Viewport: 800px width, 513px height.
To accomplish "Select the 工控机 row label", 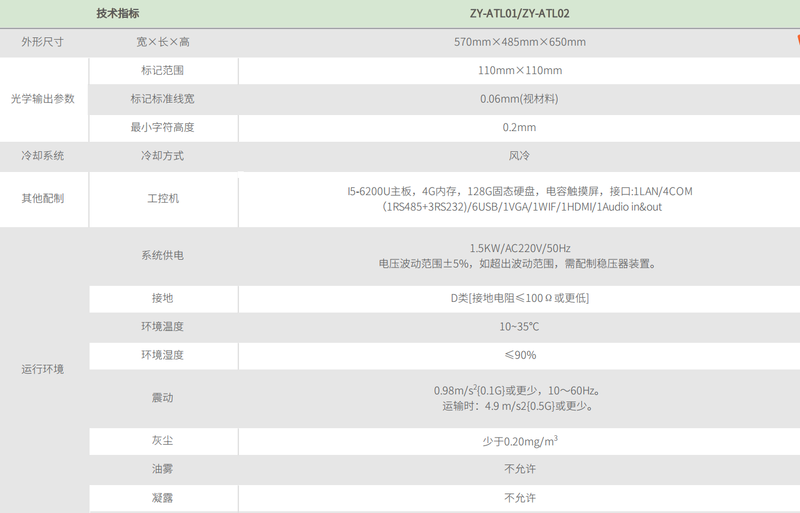I will 162,198.
